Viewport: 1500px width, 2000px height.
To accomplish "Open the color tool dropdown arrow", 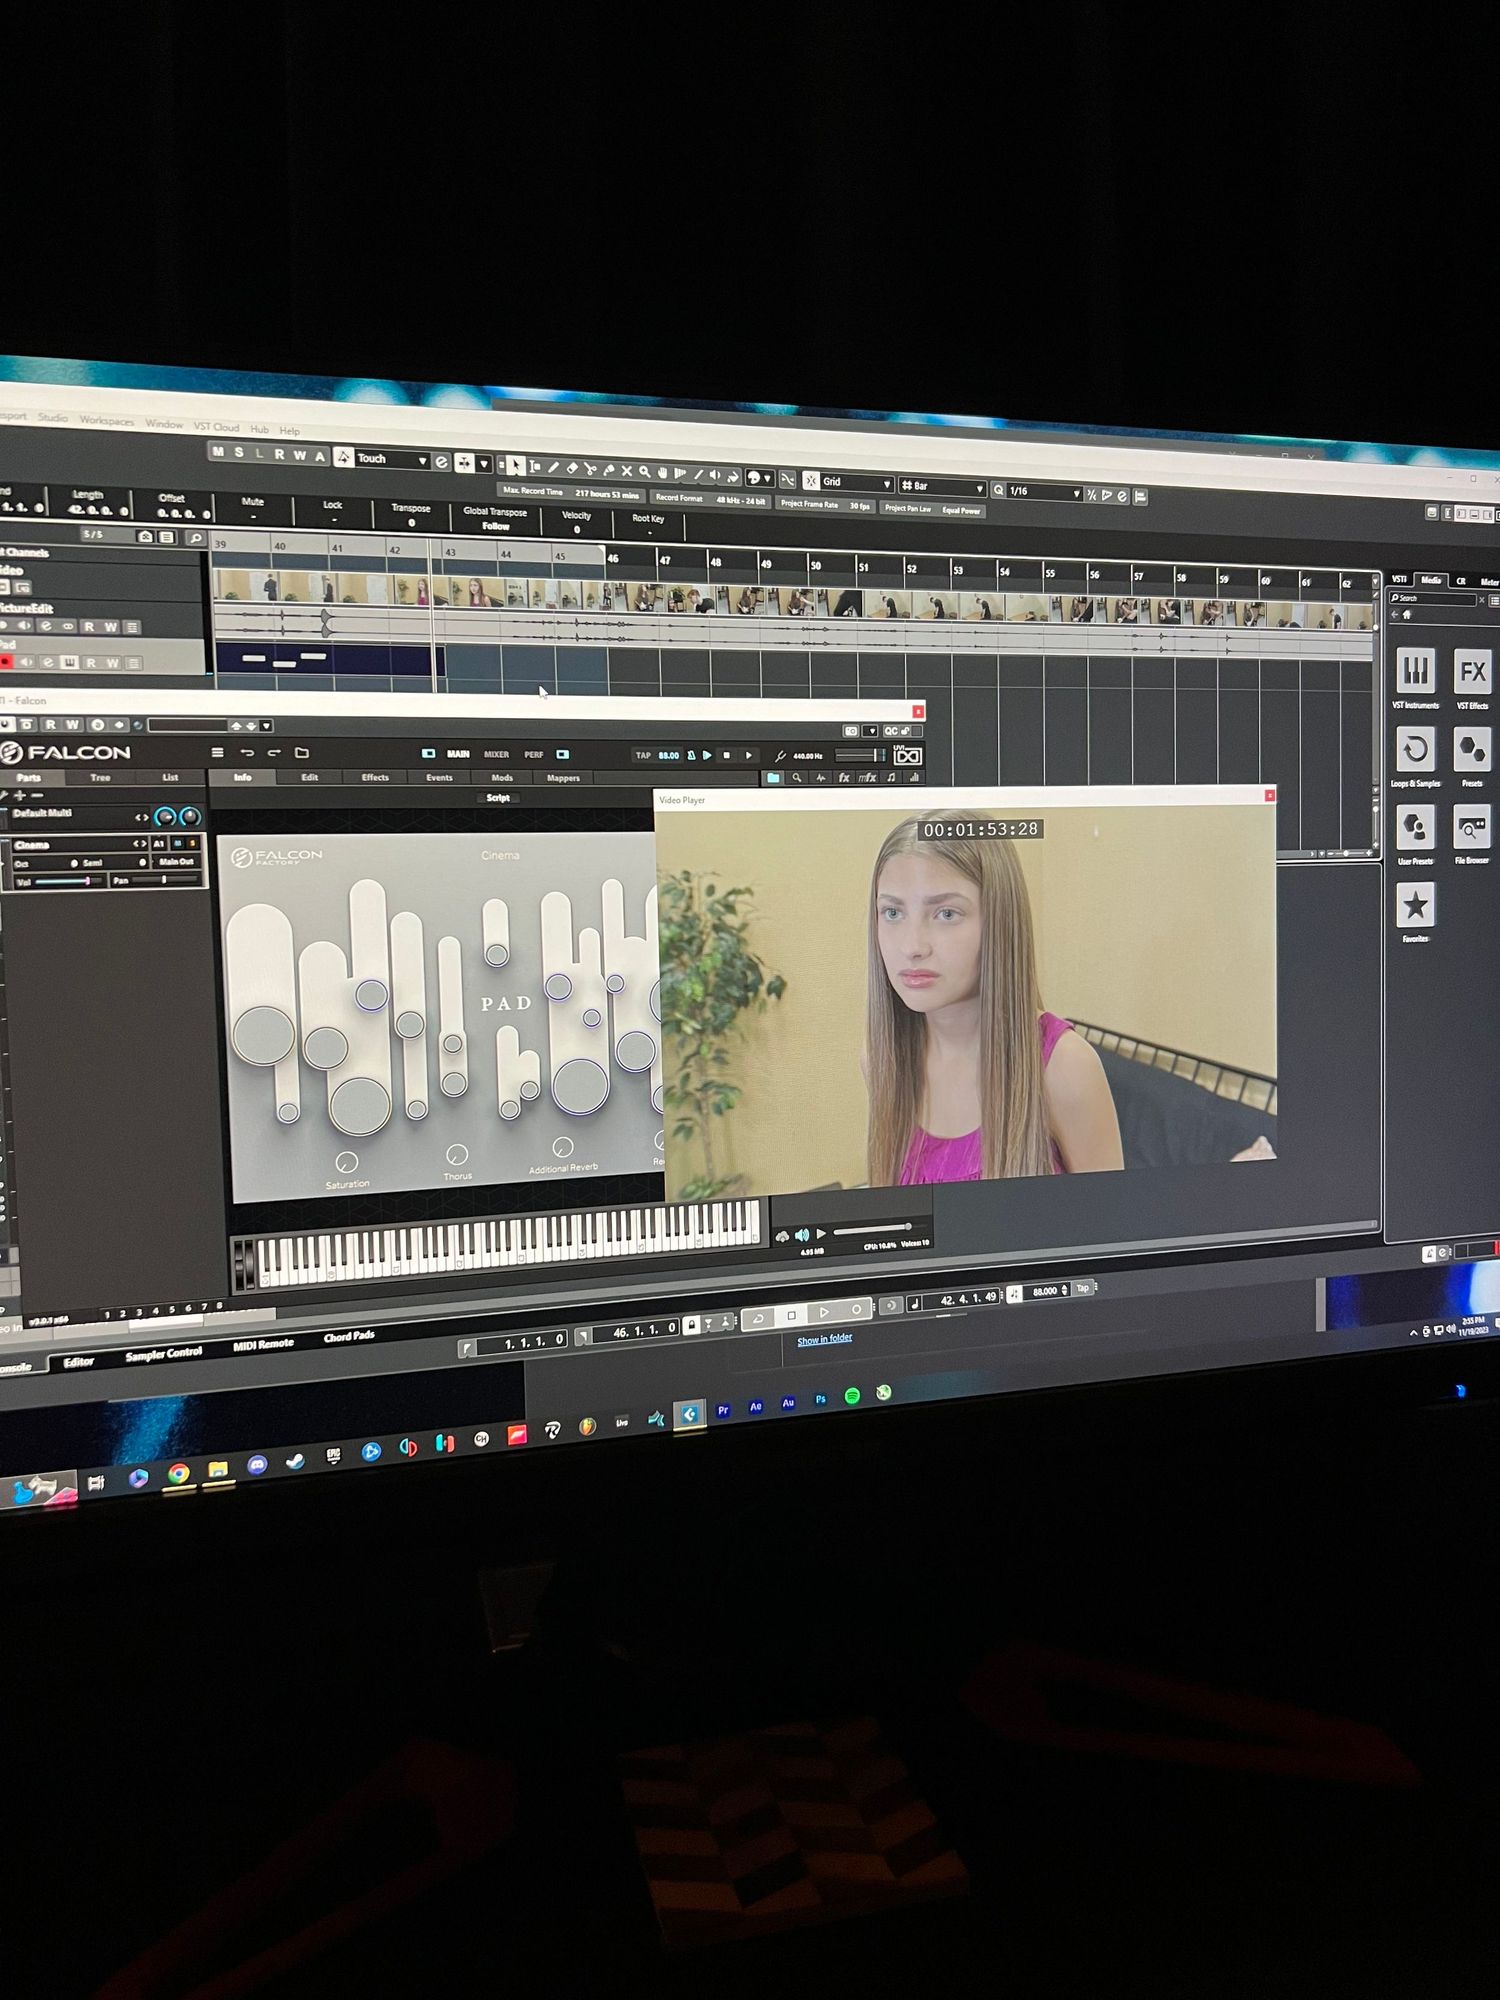I will pyautogui.click(x=767, y=478).
